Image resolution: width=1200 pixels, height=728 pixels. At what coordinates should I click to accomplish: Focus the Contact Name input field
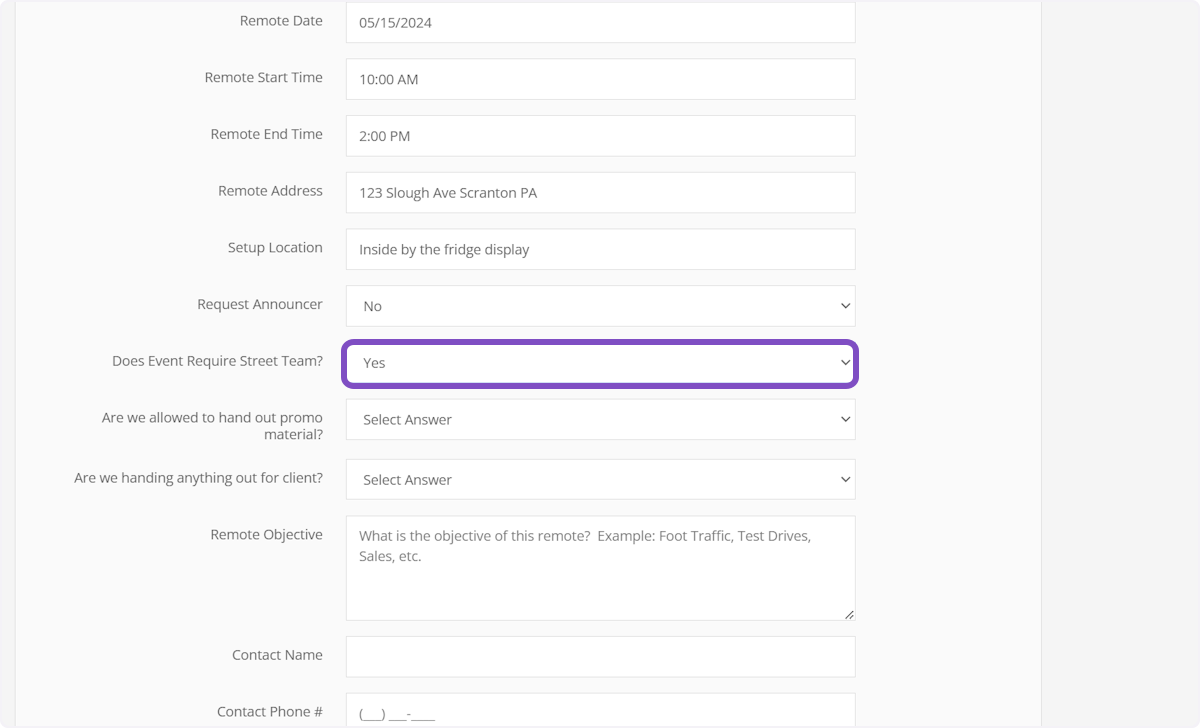[600, 657]
